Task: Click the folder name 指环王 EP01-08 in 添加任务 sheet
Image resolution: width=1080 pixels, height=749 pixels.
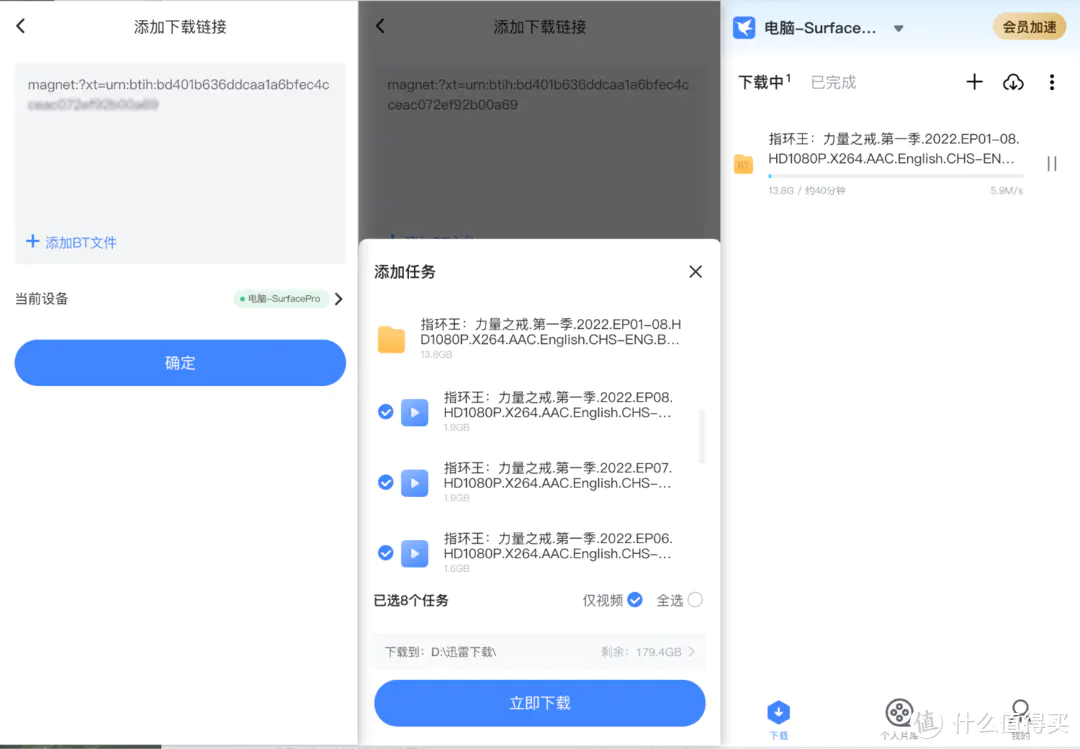Action: [x=550, y=331]
